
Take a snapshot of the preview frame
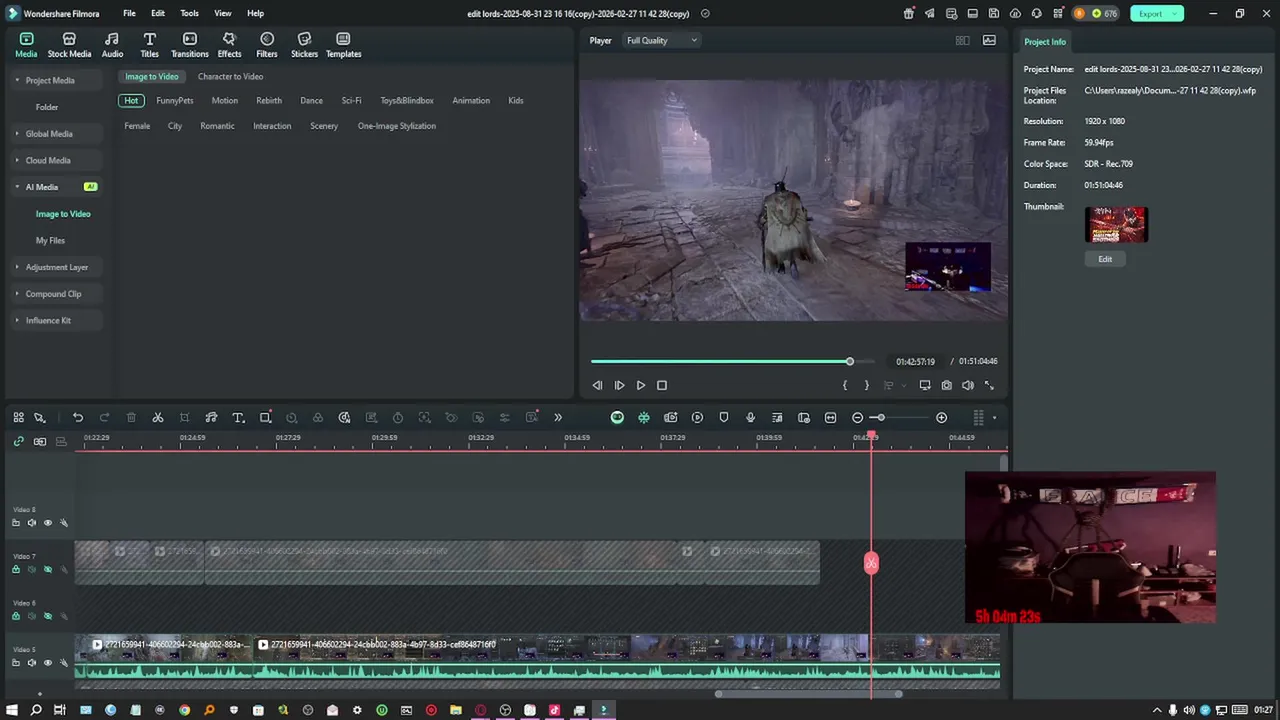coord(946,385)
